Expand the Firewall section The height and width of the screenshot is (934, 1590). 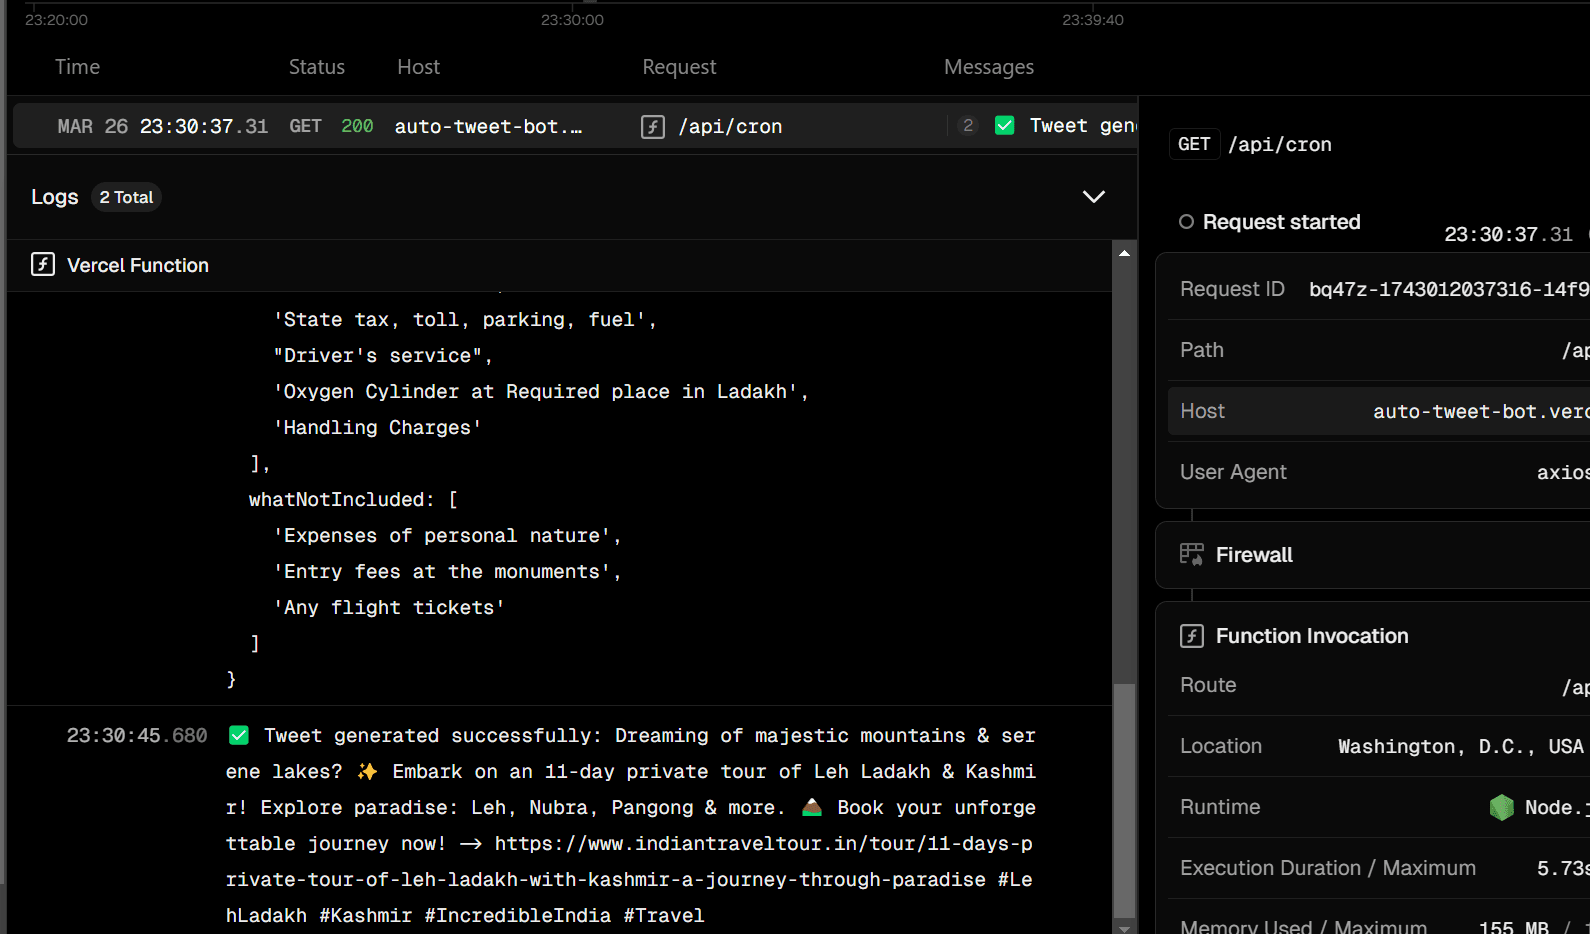click(x=1373, y=555)
